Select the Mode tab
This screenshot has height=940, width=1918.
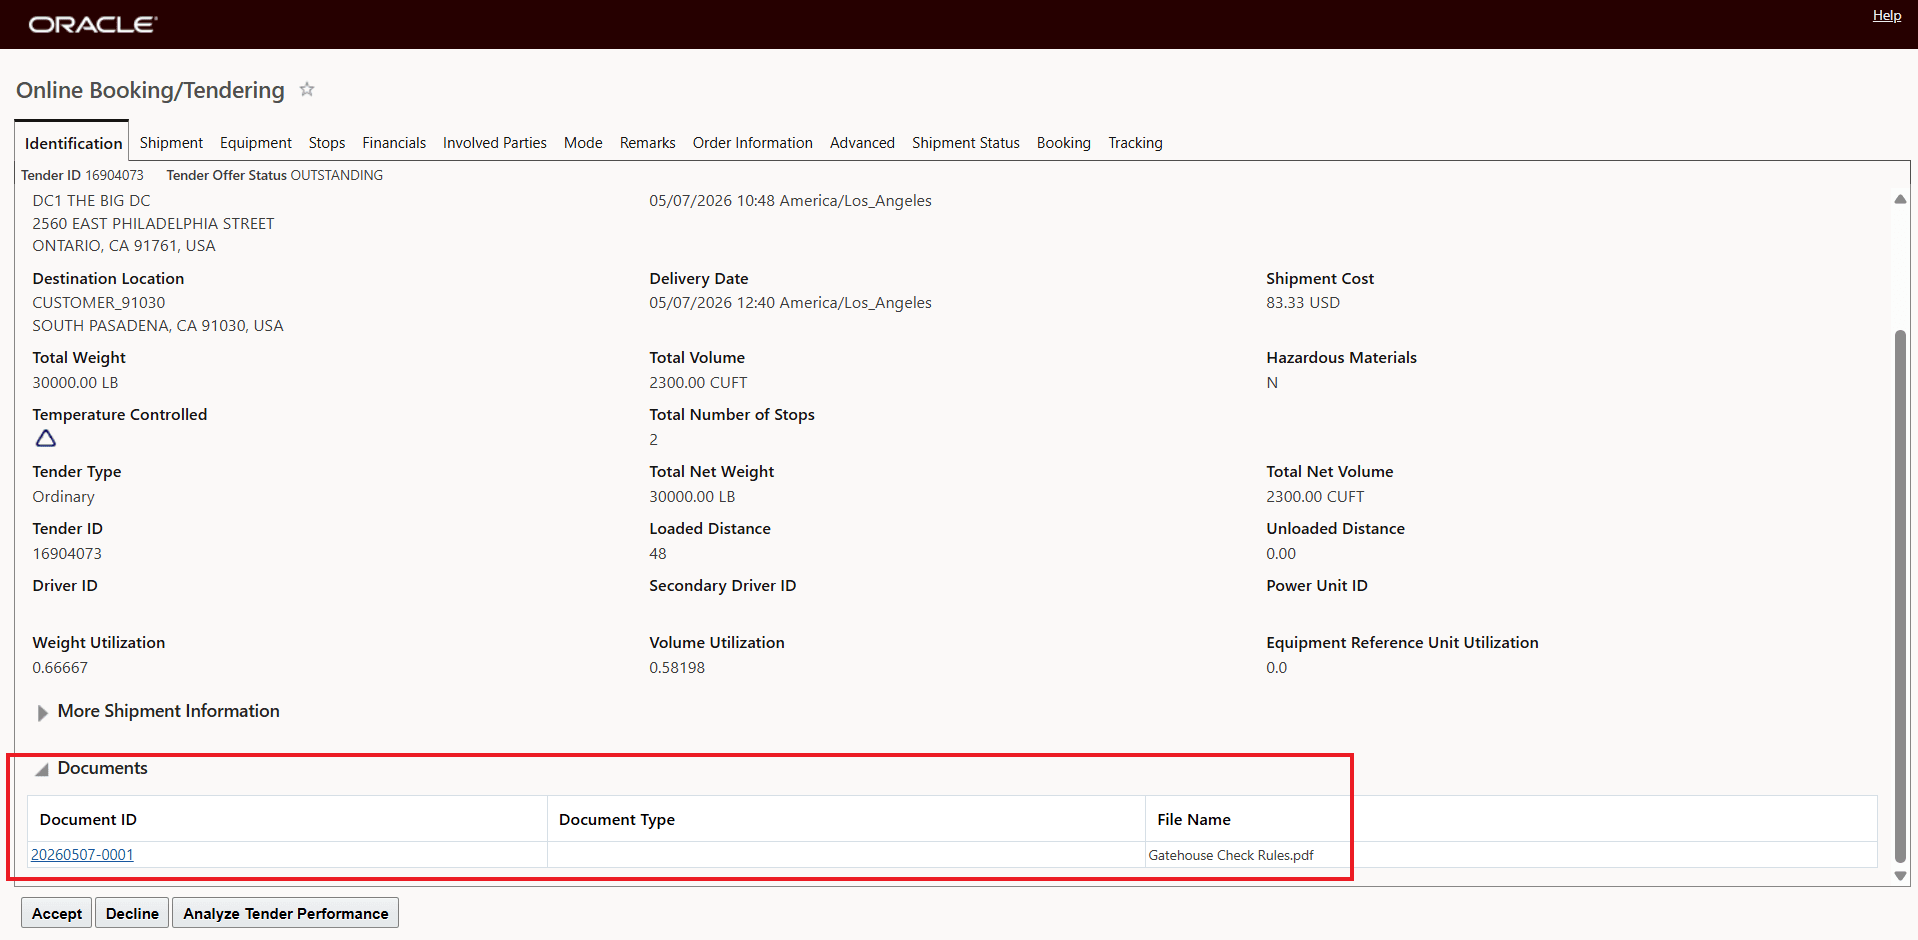pos(583,143)
